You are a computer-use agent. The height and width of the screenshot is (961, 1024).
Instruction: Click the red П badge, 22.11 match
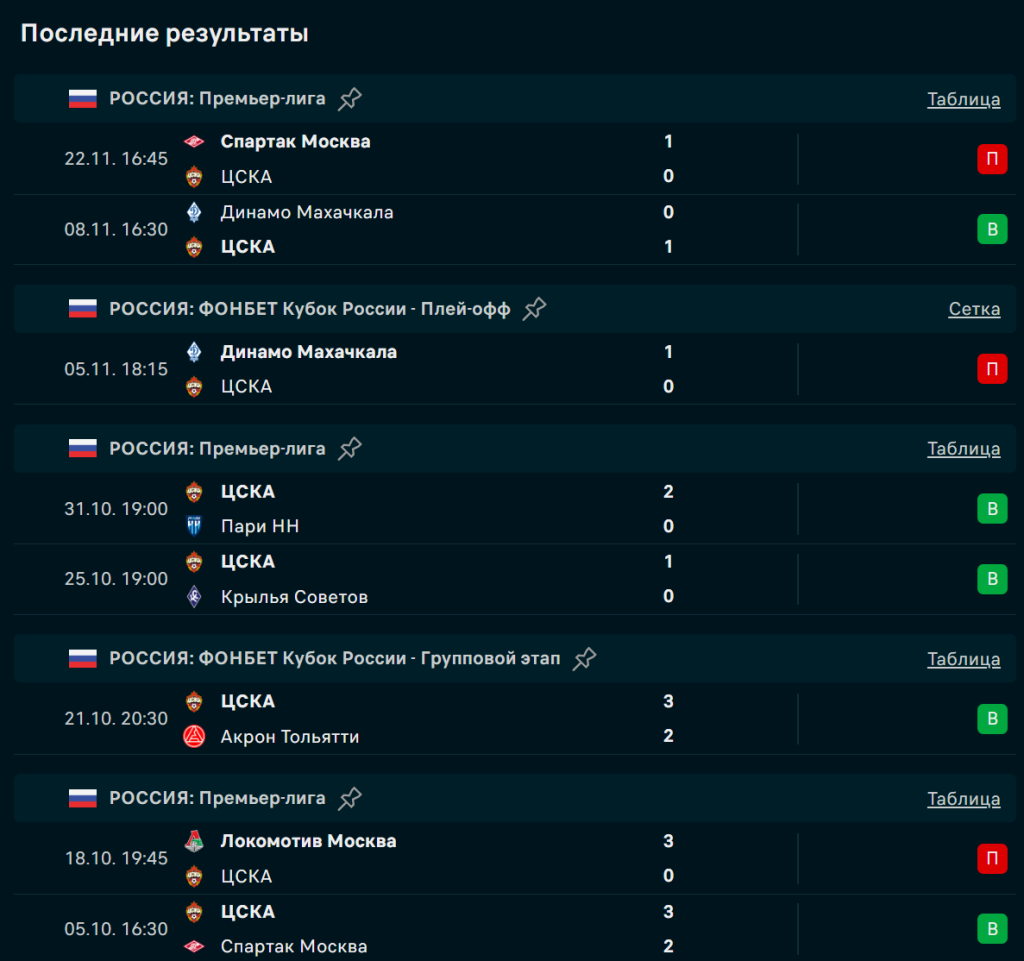click(x=992, y=159)
